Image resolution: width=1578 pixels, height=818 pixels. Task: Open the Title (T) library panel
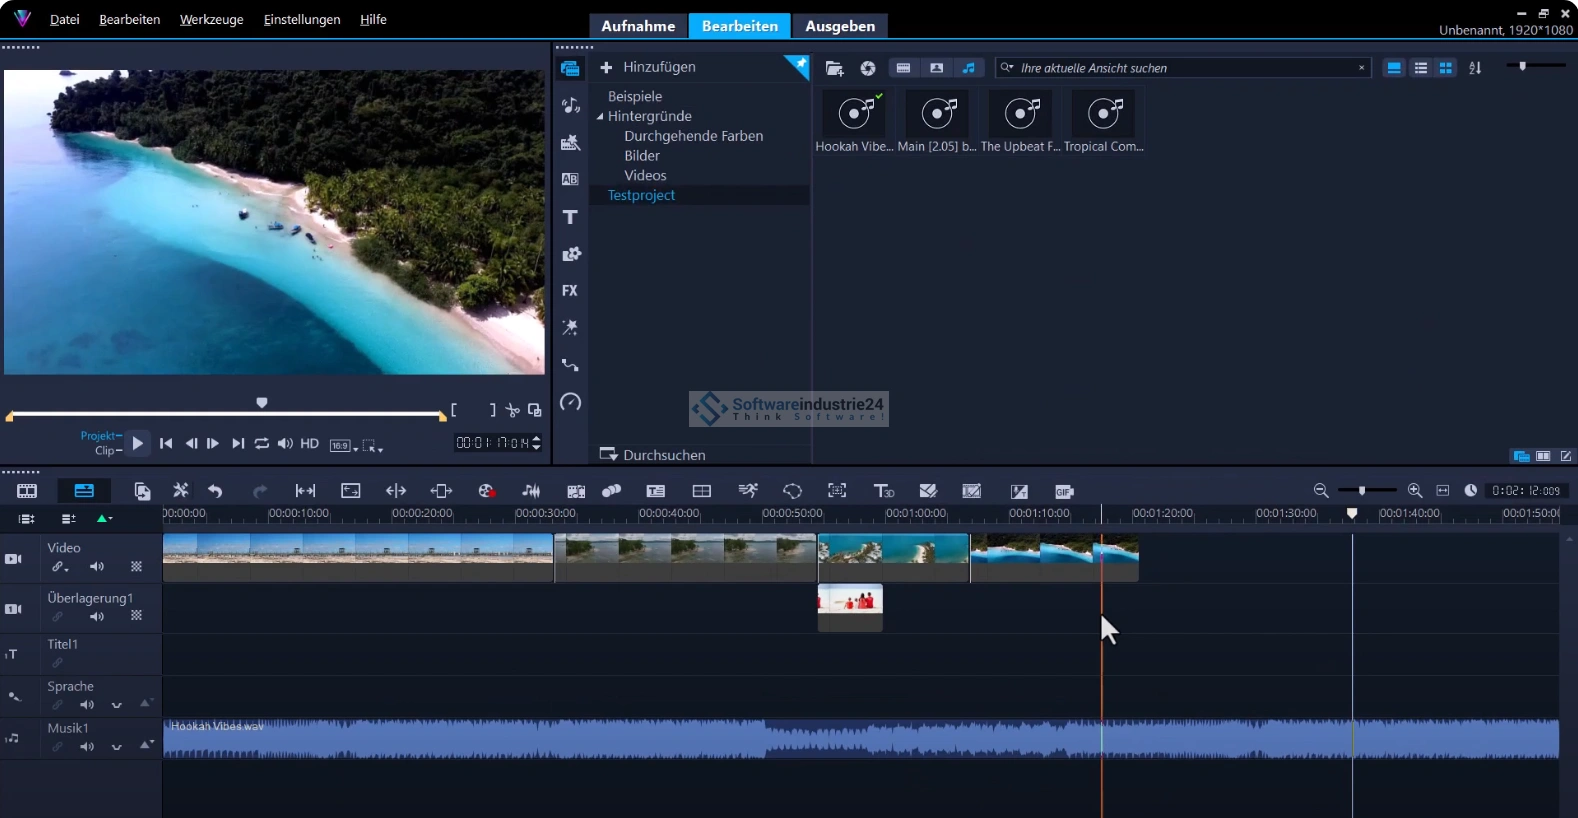[570, 217]
